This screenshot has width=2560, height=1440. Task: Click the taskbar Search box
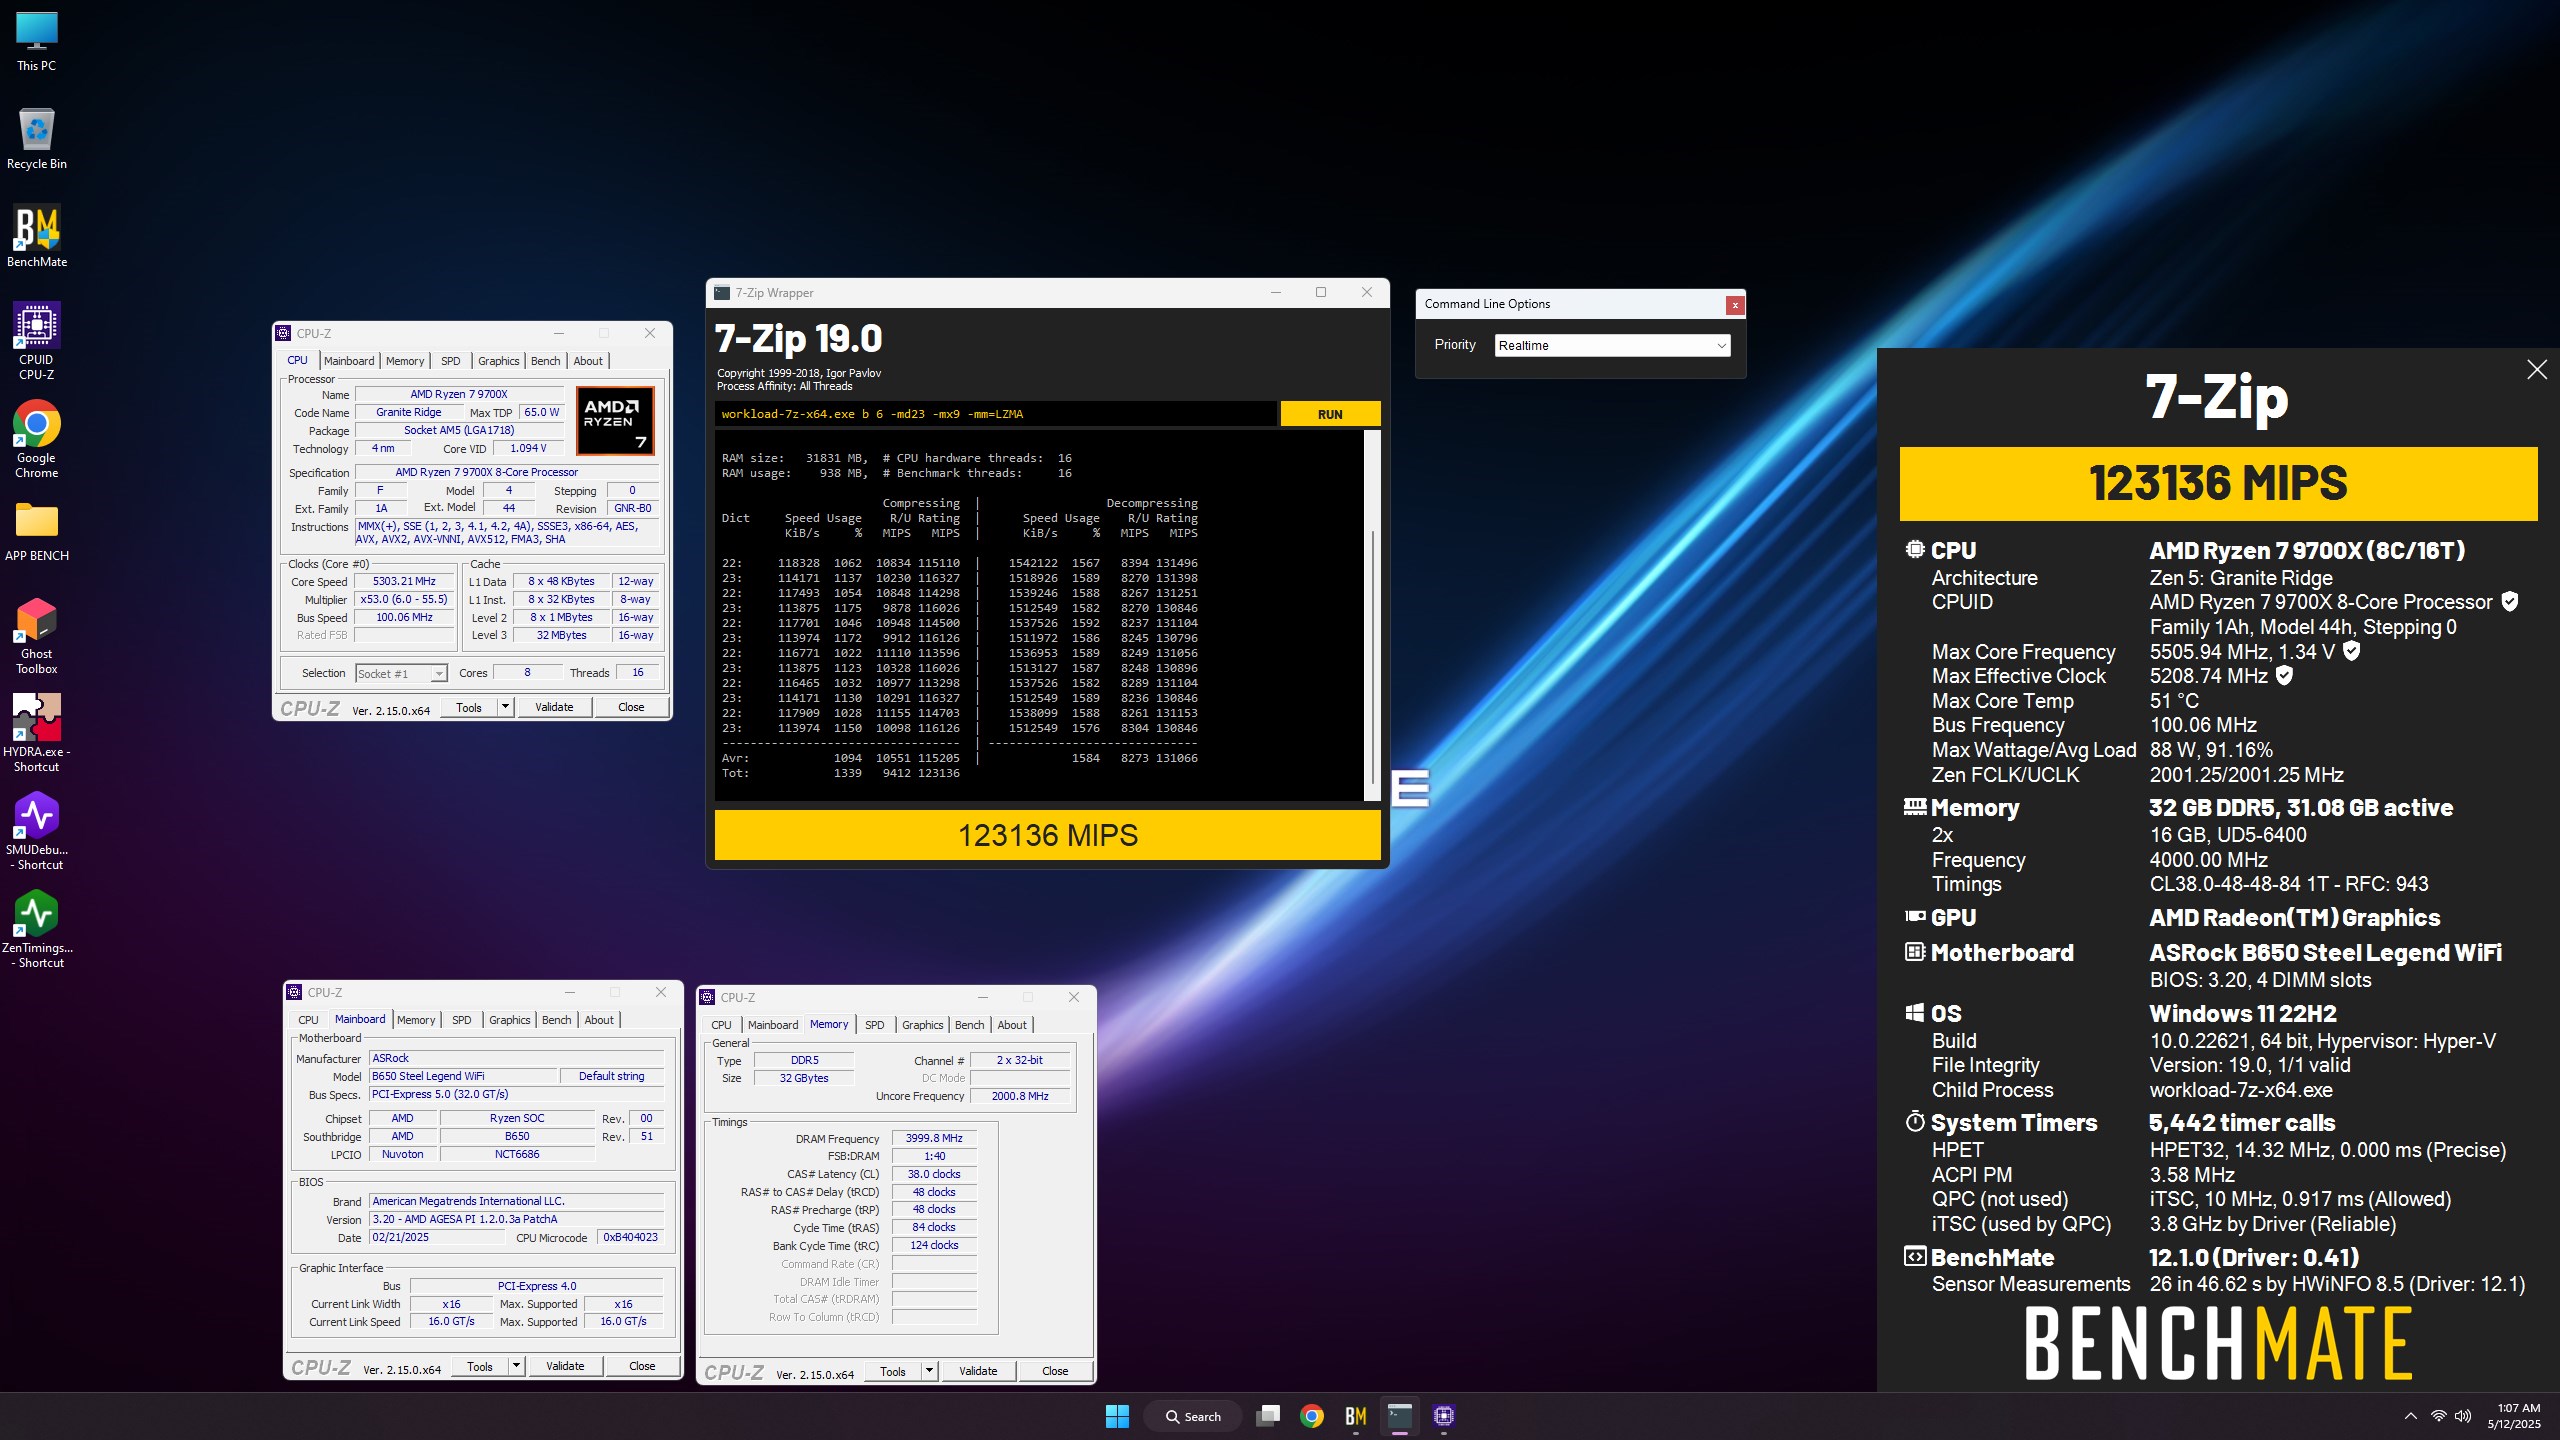coord(1193,1416)
